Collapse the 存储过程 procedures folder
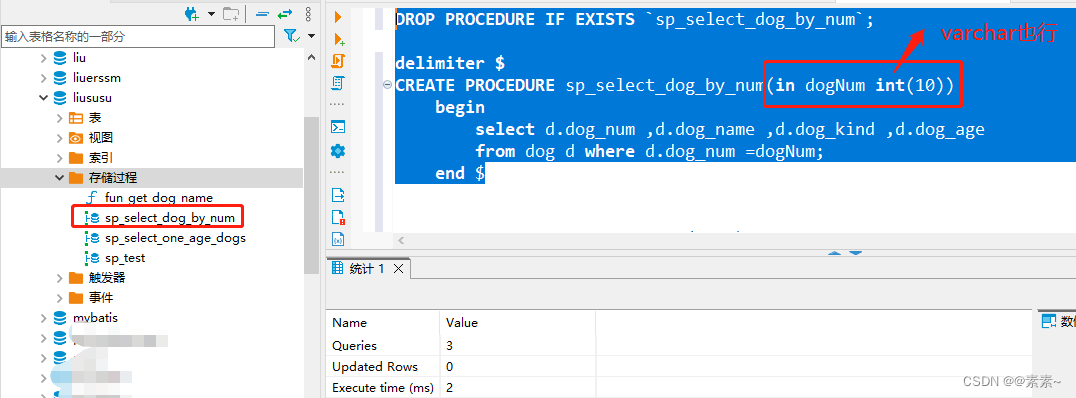 point(60,178)
